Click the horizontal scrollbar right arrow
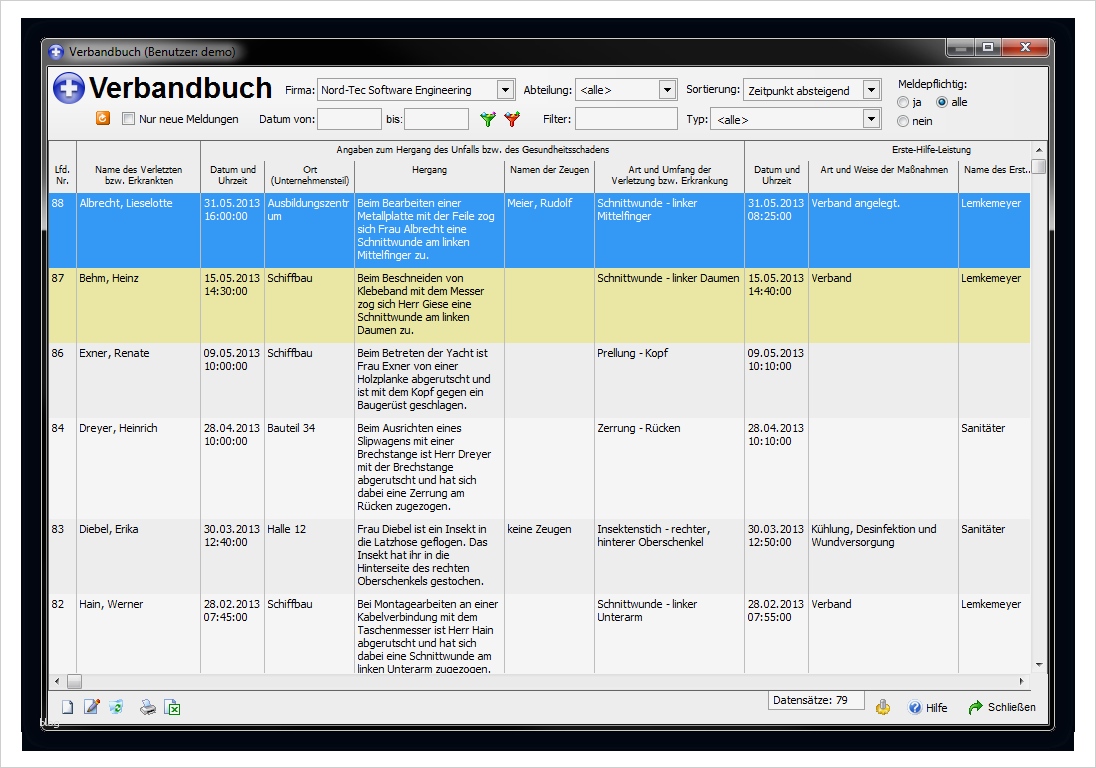 pos(1021,681)
